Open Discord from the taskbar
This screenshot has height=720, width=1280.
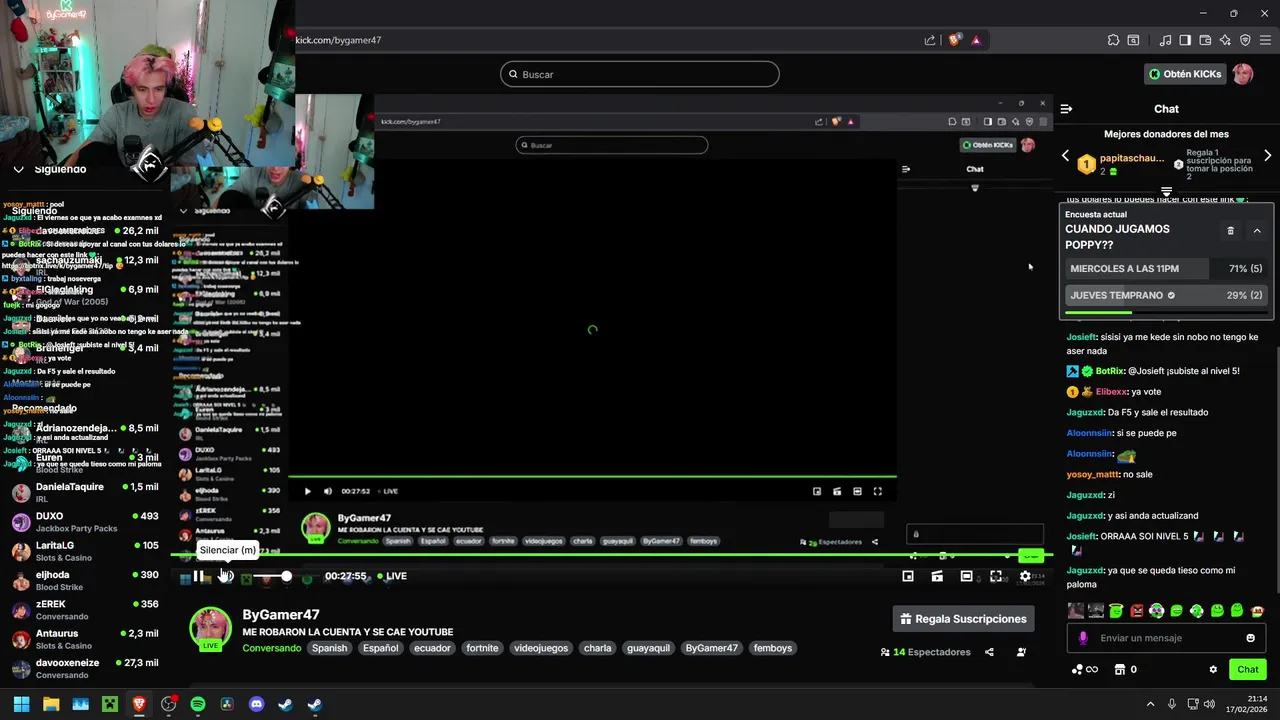coord(256,704)
